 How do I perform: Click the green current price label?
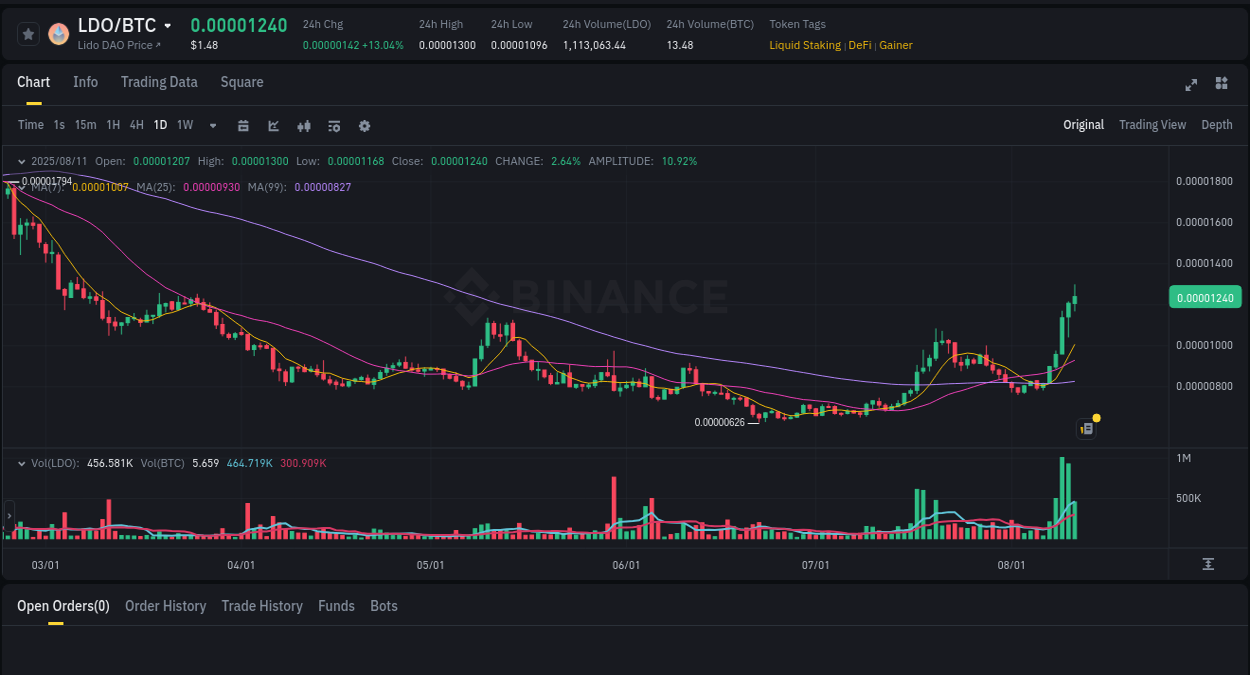click(x=1205, y=297)
